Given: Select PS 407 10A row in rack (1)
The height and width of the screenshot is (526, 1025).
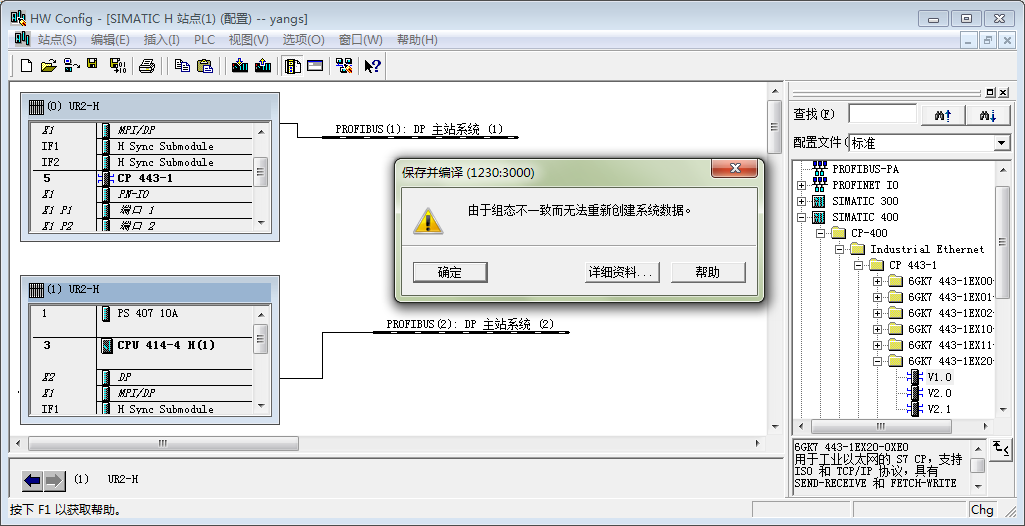Looking at the screenshot, I should [142, 314].
